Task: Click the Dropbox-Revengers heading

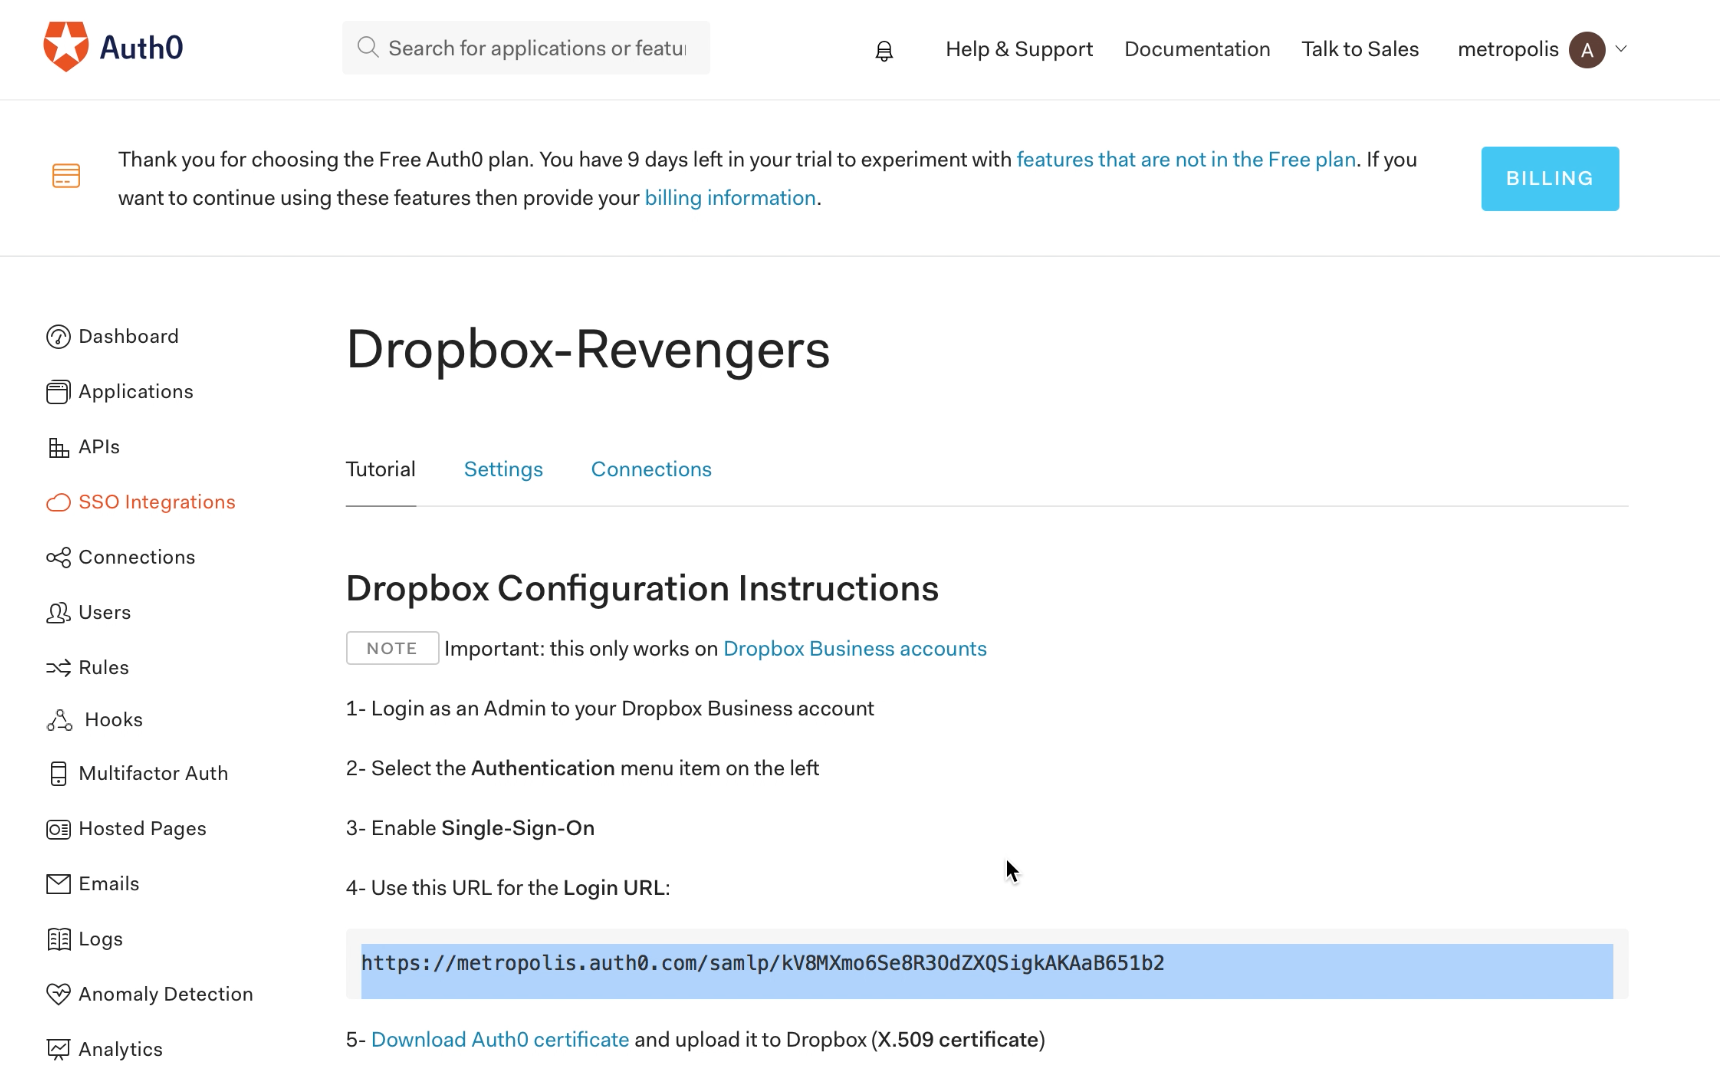Action: pos(588,350)
